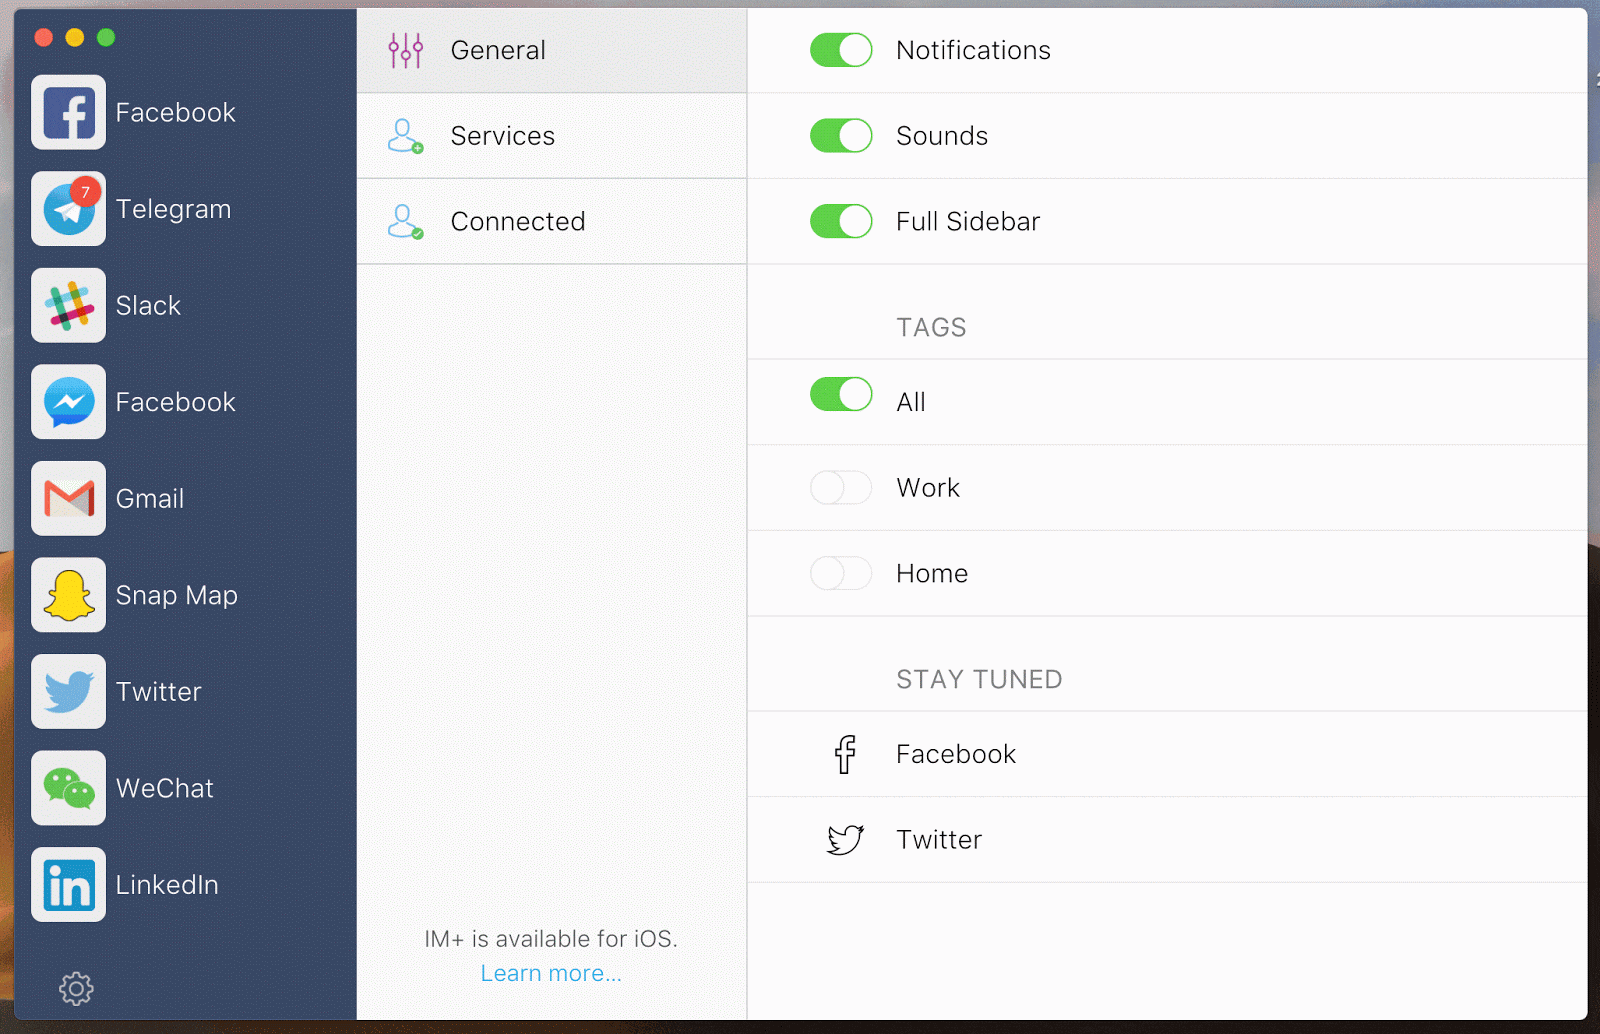The image size is (1600, 1034).
Task: Open the Snap Map ghost icon
Action: (68, 595)
